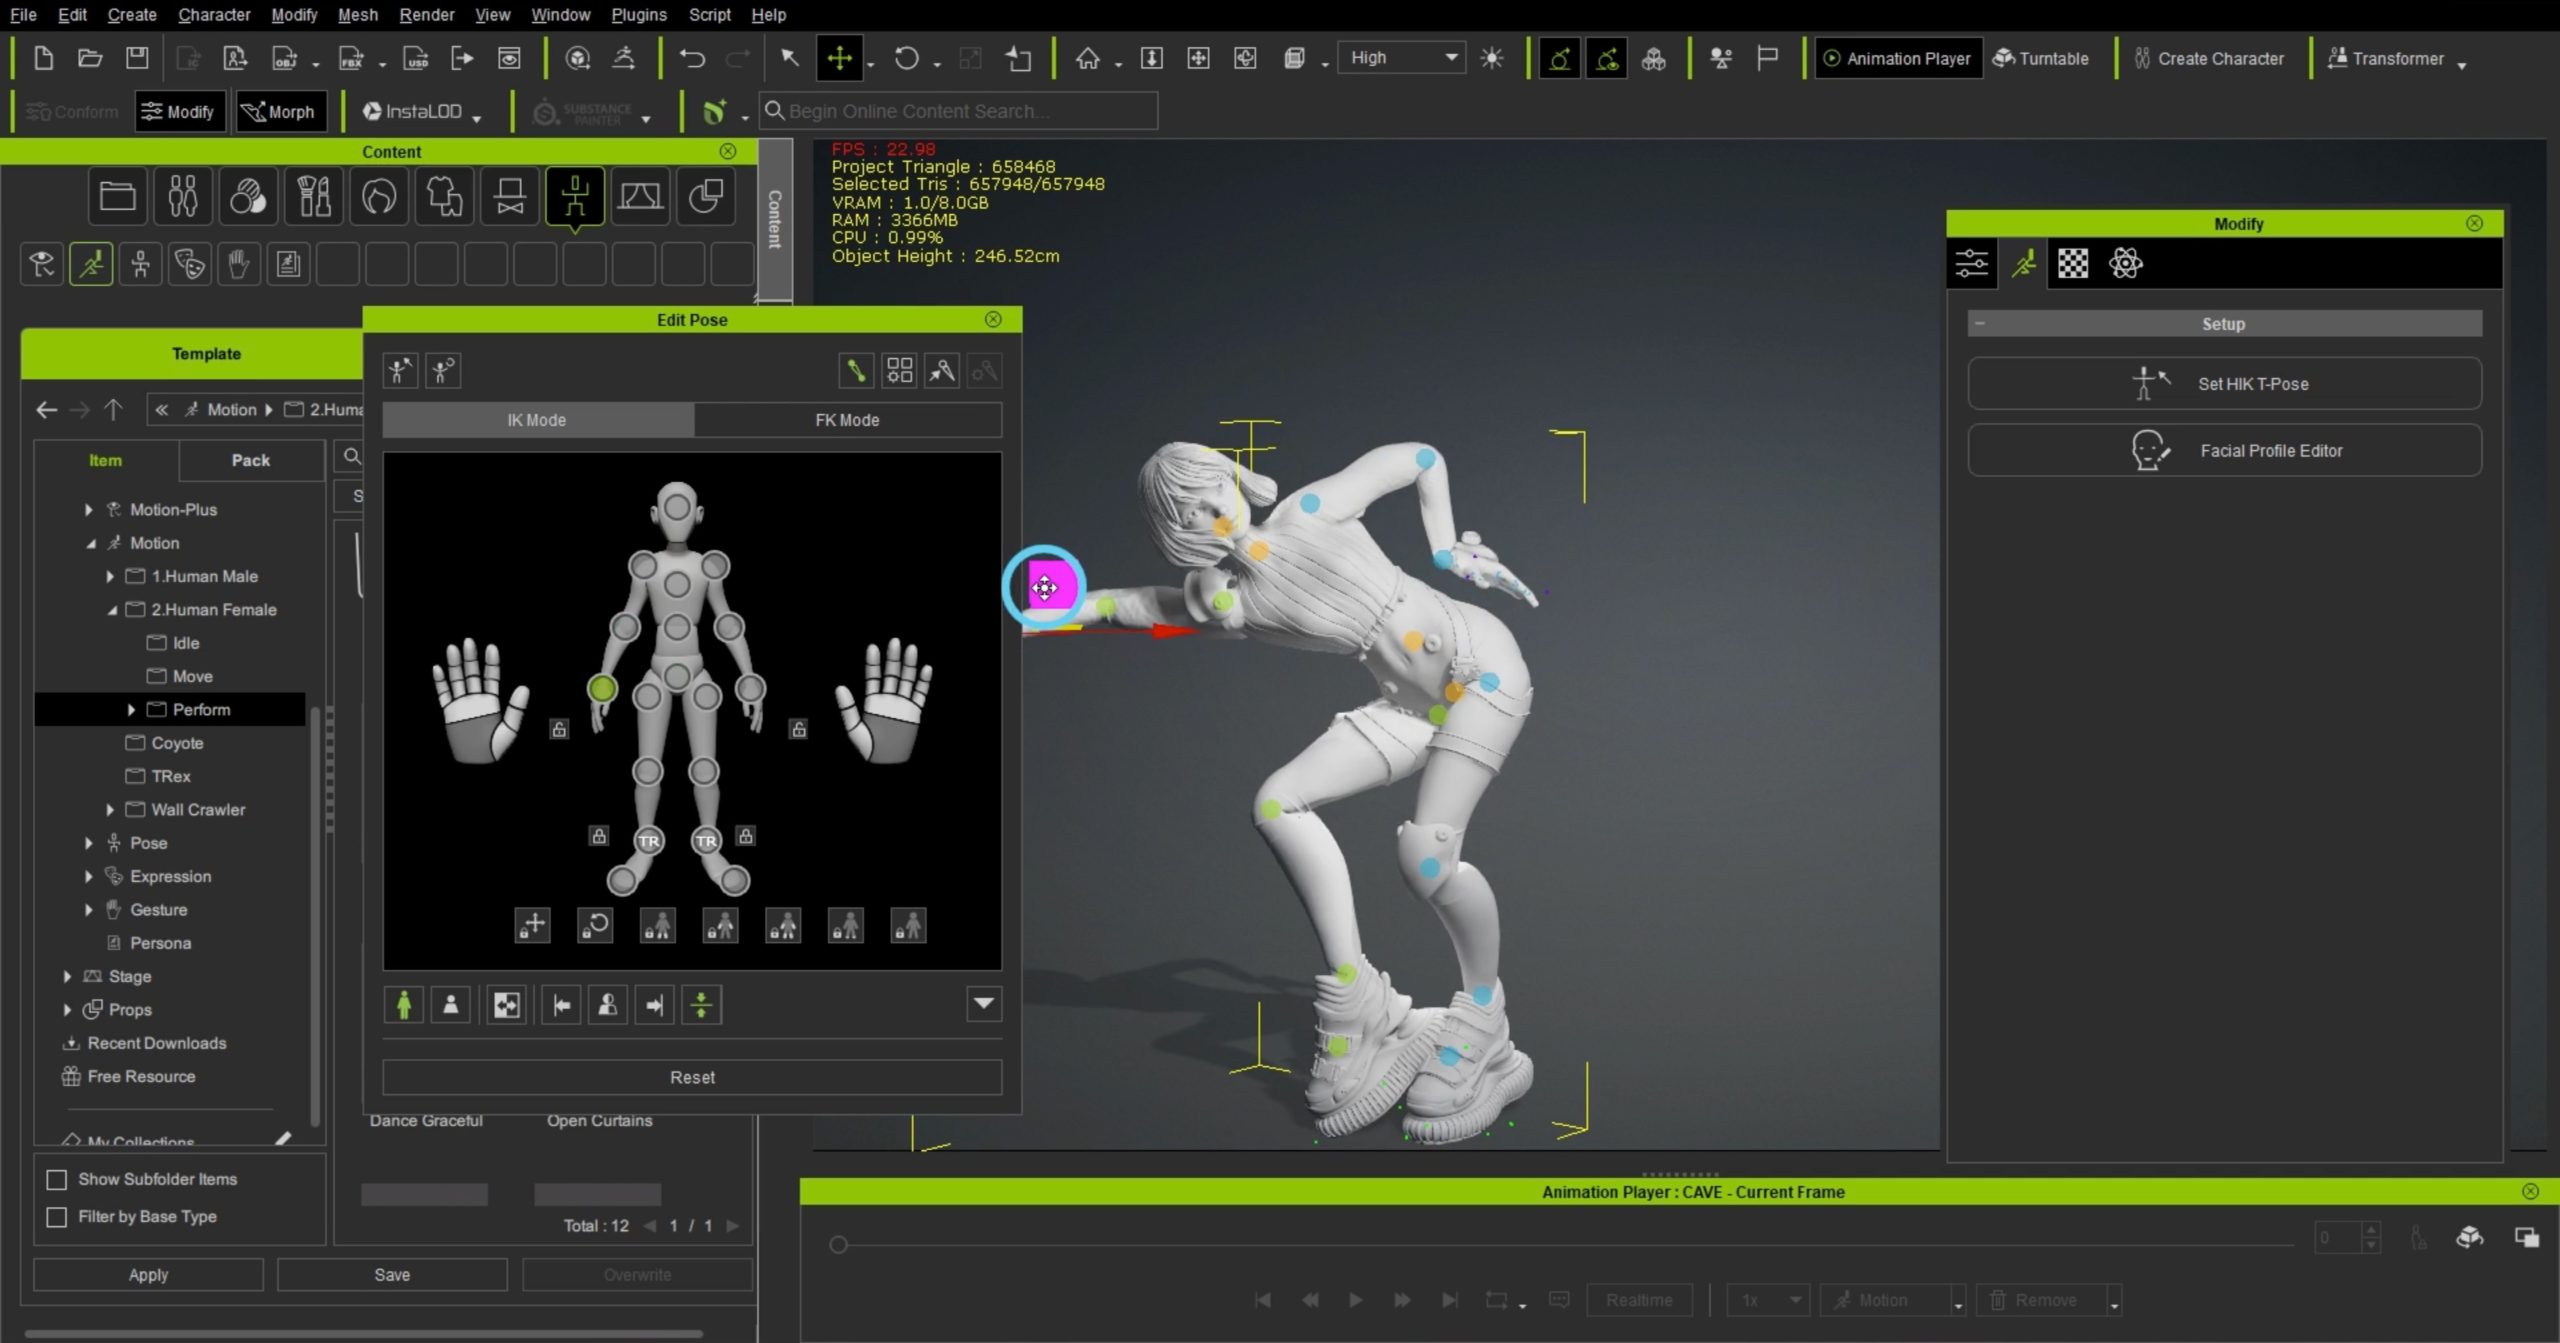This screenshot has width=2560, height=1343.
Task: Click the Undo arrow in toolbar
Action: point(691,58)
